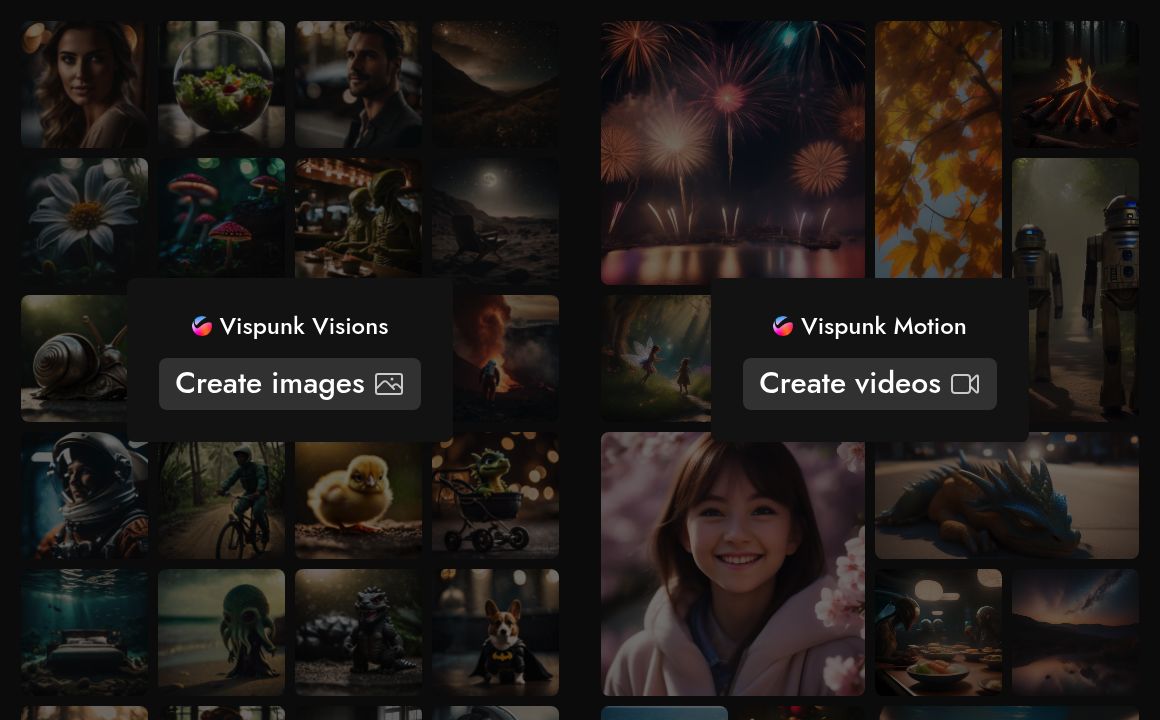Click the Vispunk Motion logo icon
Viewport: 1160px width, 720px height.
(783, 325)
